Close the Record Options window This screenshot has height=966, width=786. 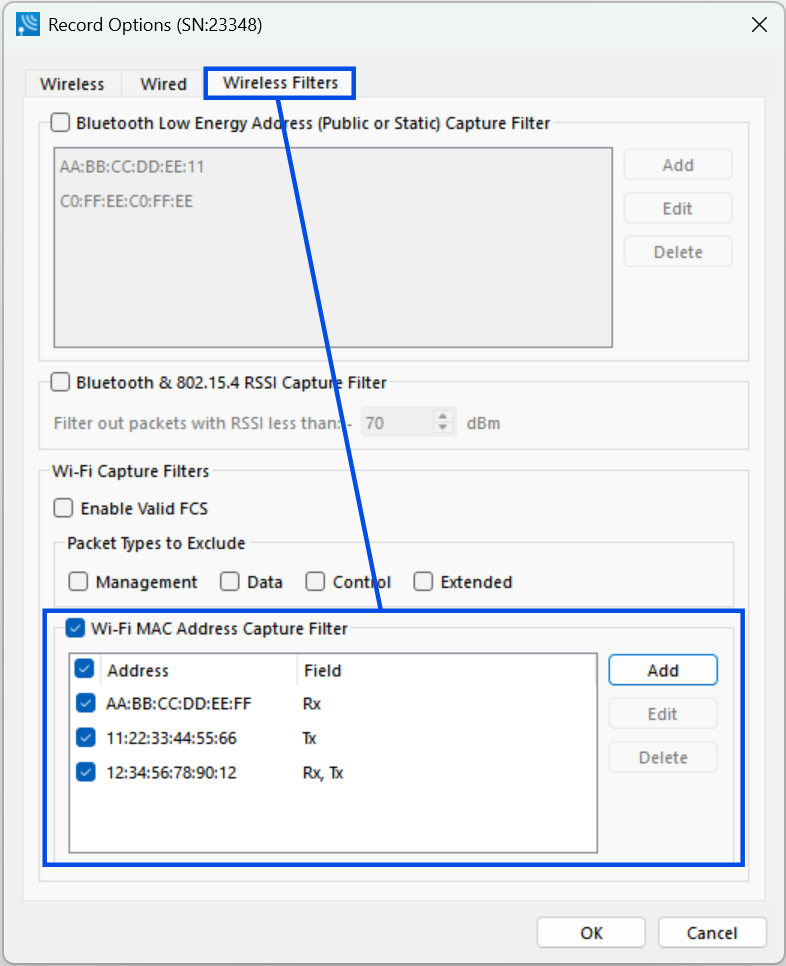(x=759, y=25)
